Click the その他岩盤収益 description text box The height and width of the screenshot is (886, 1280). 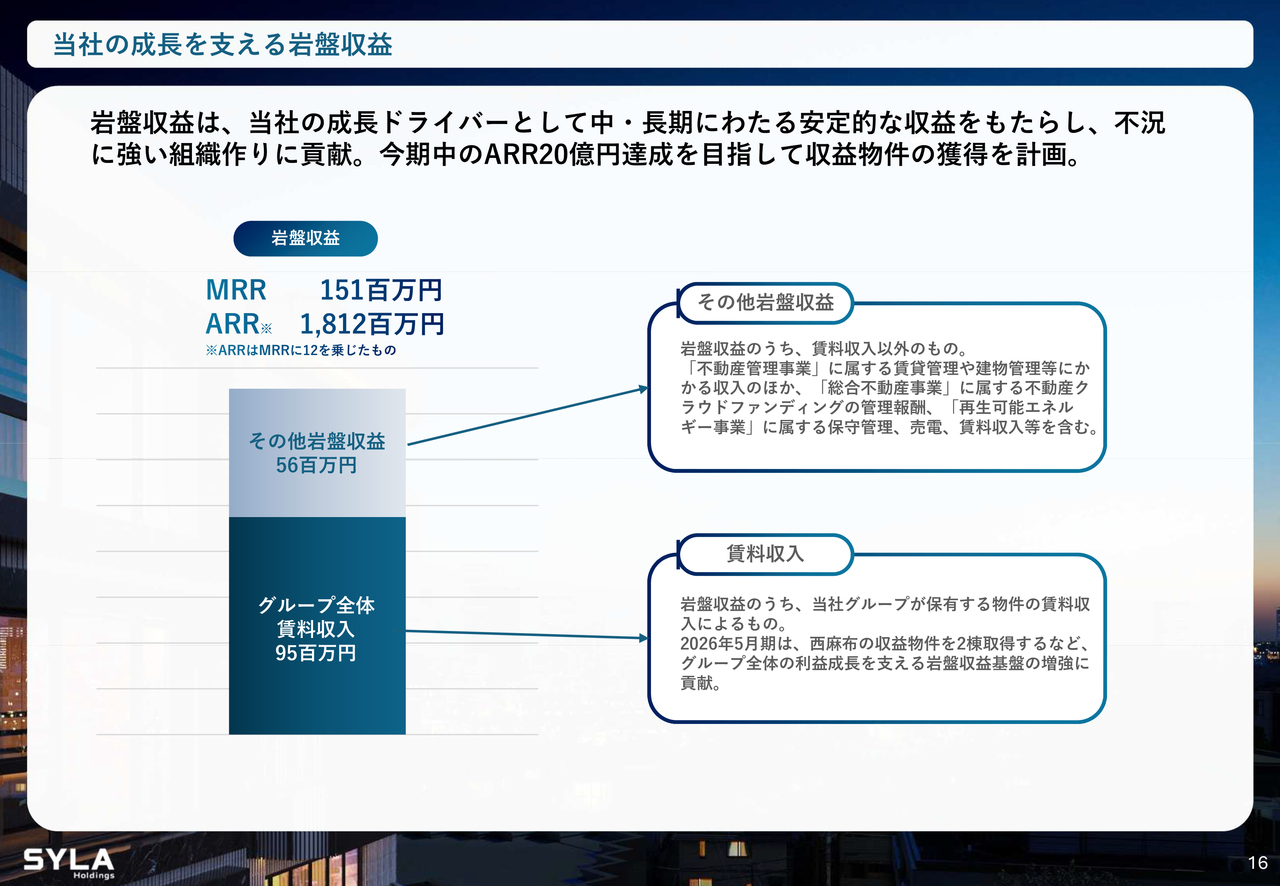[x=888, y=389]
